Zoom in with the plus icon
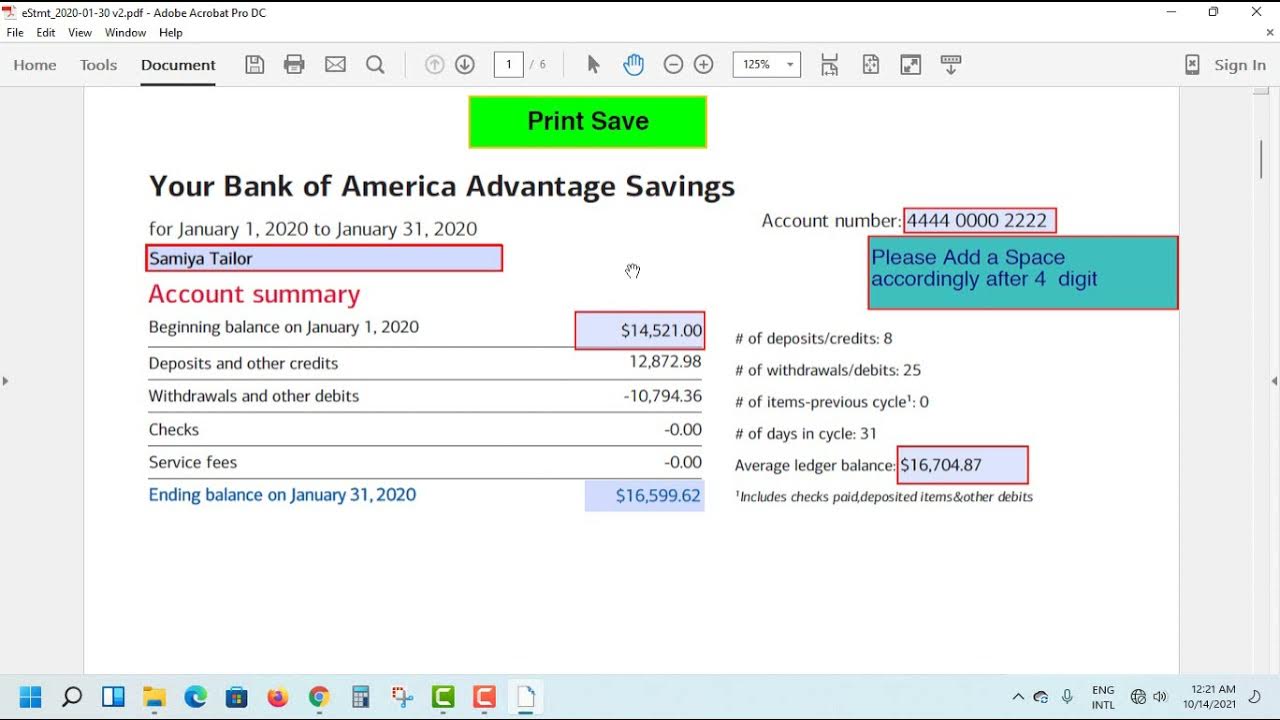Screen dimensions: 1280x720 tap(704, 65)
